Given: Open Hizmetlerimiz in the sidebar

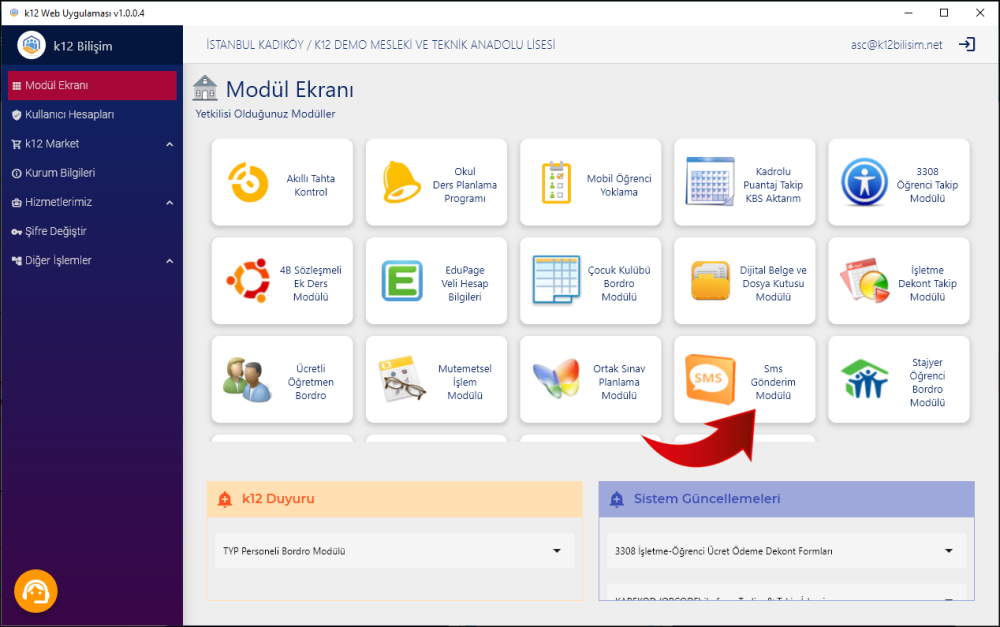Looking at the screenshot, I should [x=92, y=202].
